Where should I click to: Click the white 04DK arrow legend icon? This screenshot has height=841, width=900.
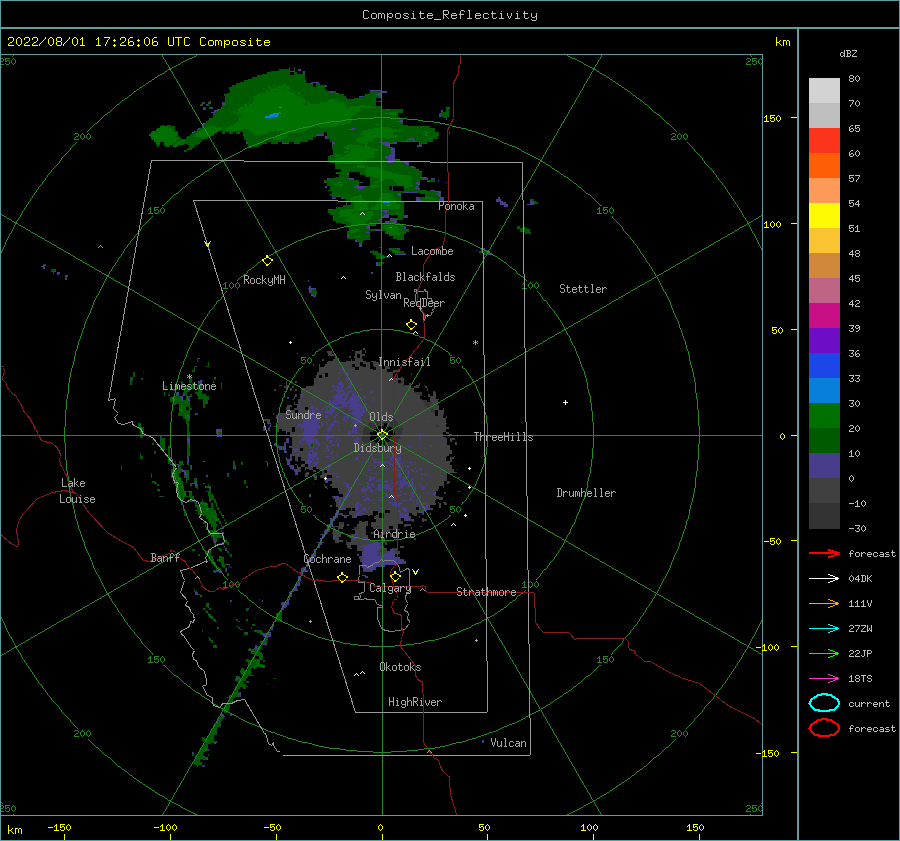(824, 579)
